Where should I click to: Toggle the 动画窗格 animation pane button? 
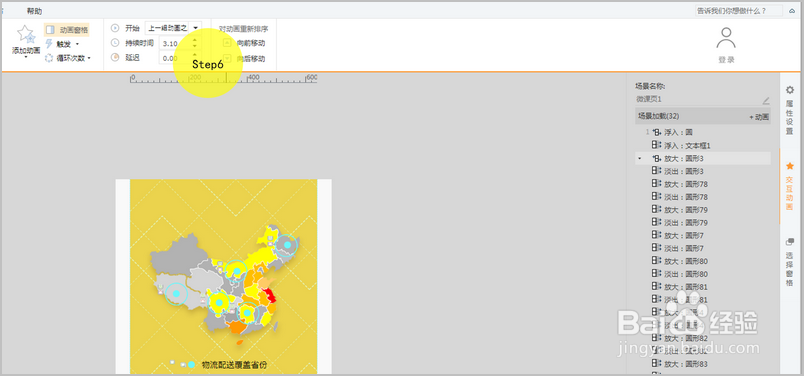coord(67,30)
